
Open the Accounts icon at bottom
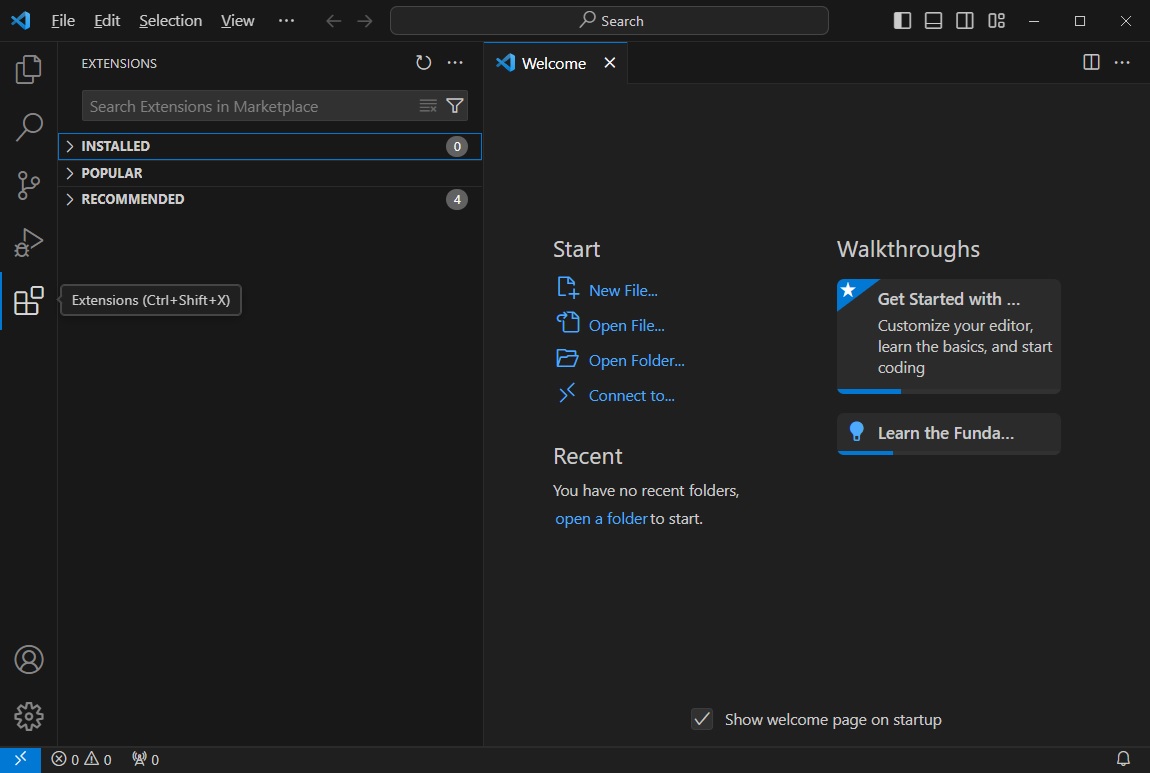point(29,659)
